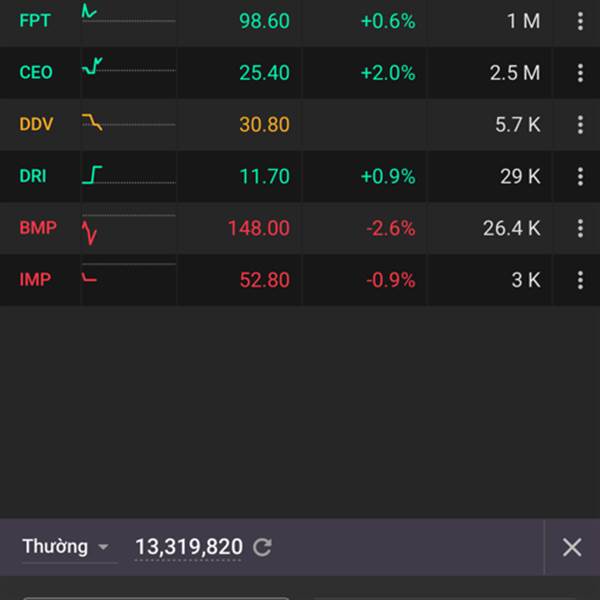Viewport: 600px width, 600px height.
Task: Expand the Thường order type dropdown
Action: [68, 547]
